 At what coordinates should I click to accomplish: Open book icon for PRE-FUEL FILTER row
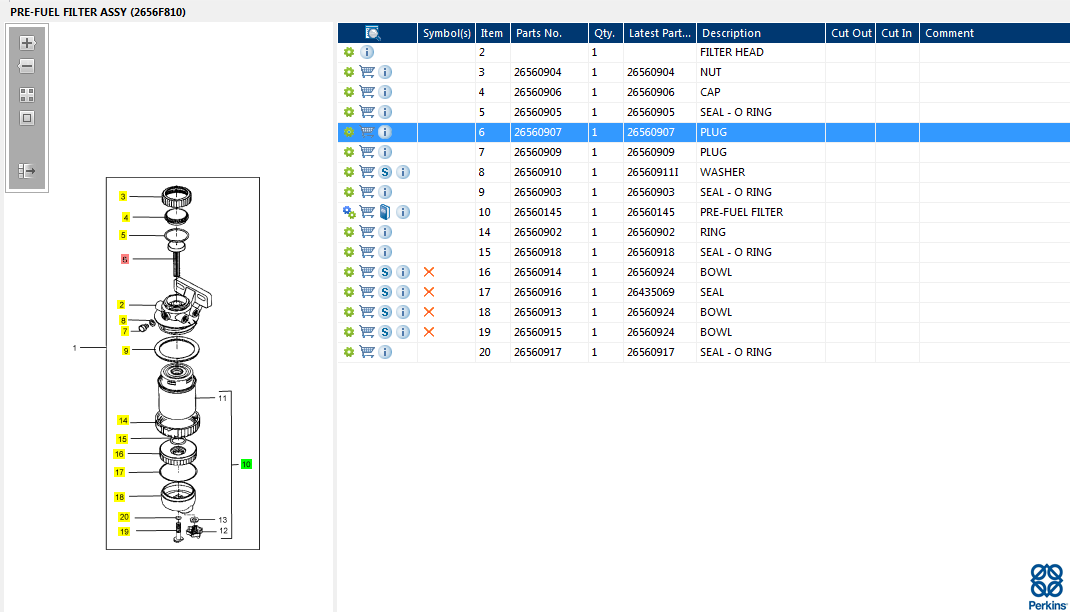click(385, 212)
